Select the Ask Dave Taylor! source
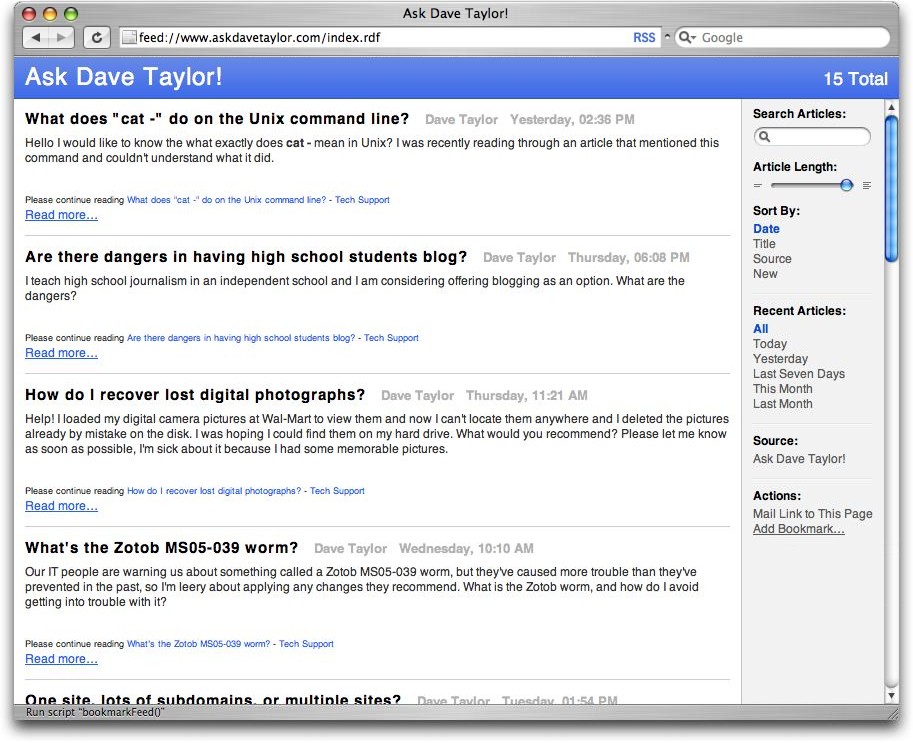The height and width of the screenshot is (743, 913). [x=799, y=459]
